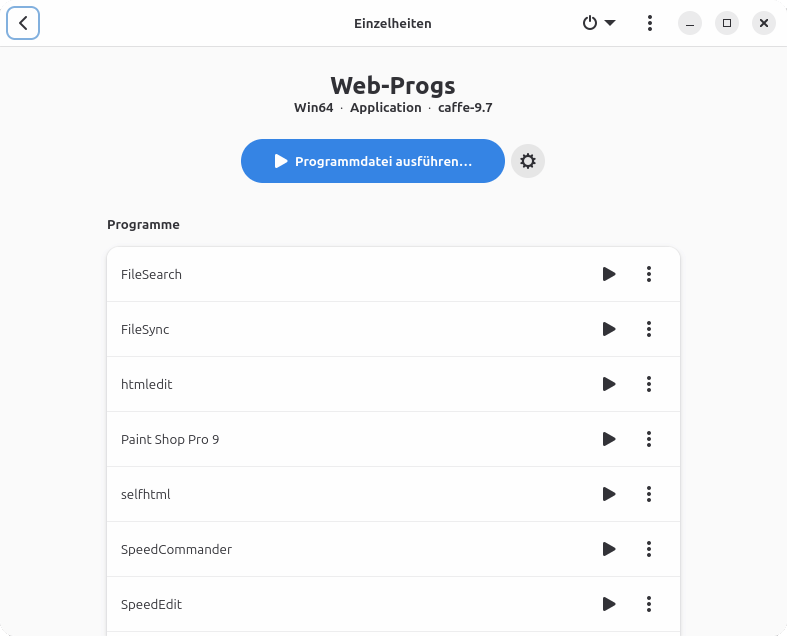Run FileSync using its play icon
Viewport: 787px width, 636px height.
(x=609, y=329)
